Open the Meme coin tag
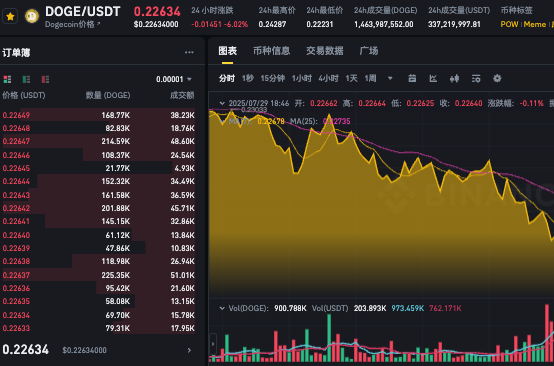Viewport: 554px width, 366px height. 535,24
